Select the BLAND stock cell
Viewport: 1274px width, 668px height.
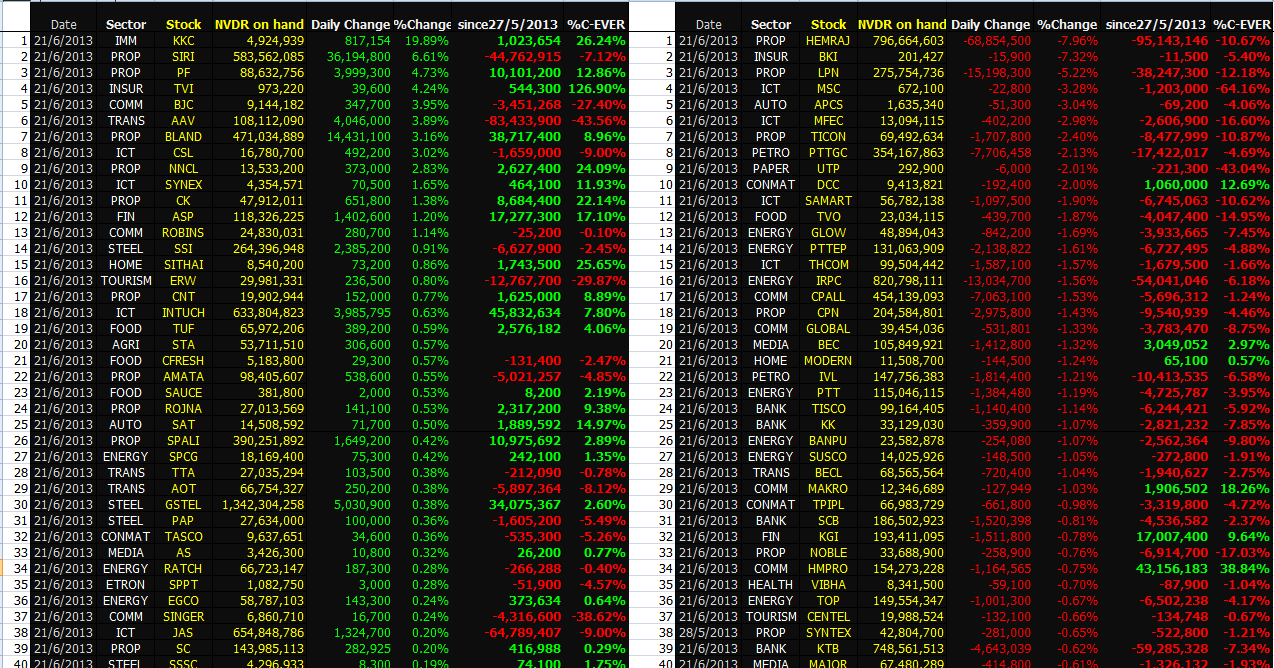pos(184,137)
